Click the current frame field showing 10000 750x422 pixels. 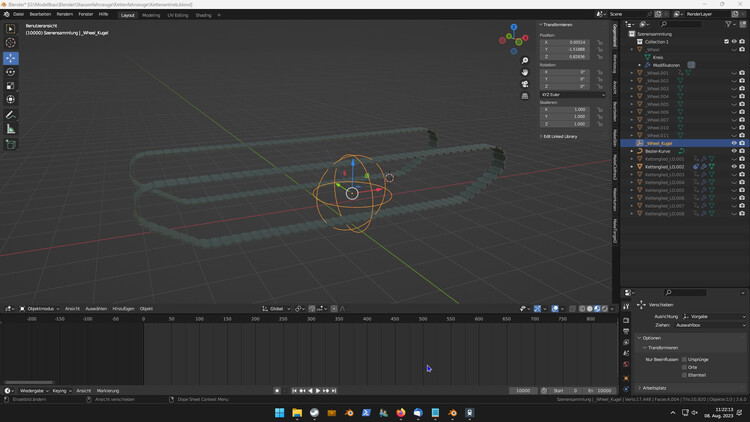click(523, 391)
